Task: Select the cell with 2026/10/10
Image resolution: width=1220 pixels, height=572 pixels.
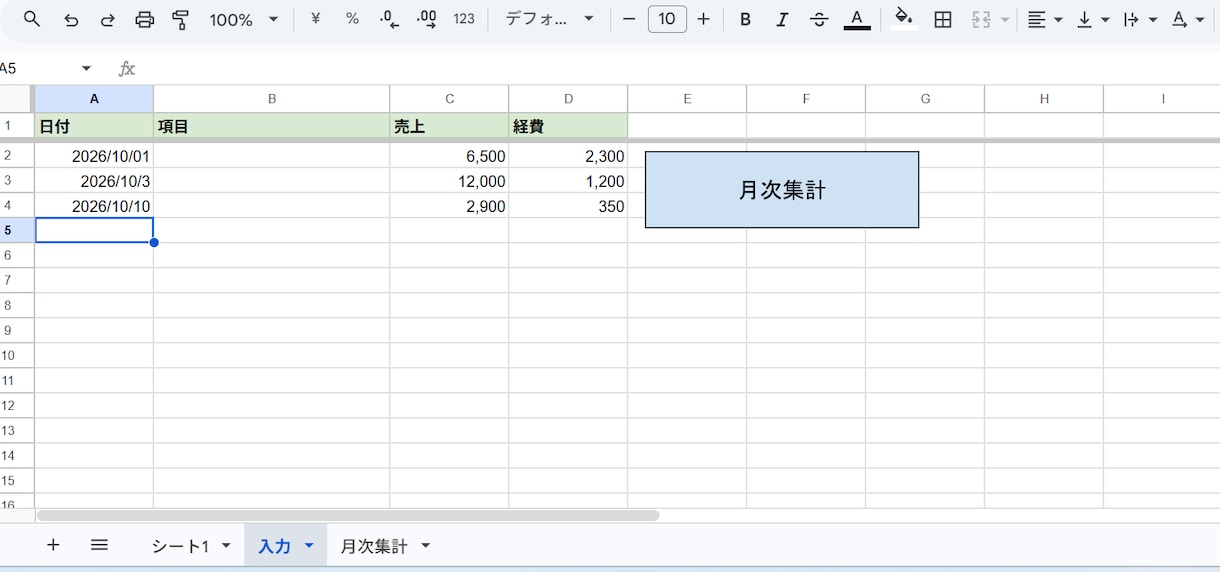Action: 94,206
